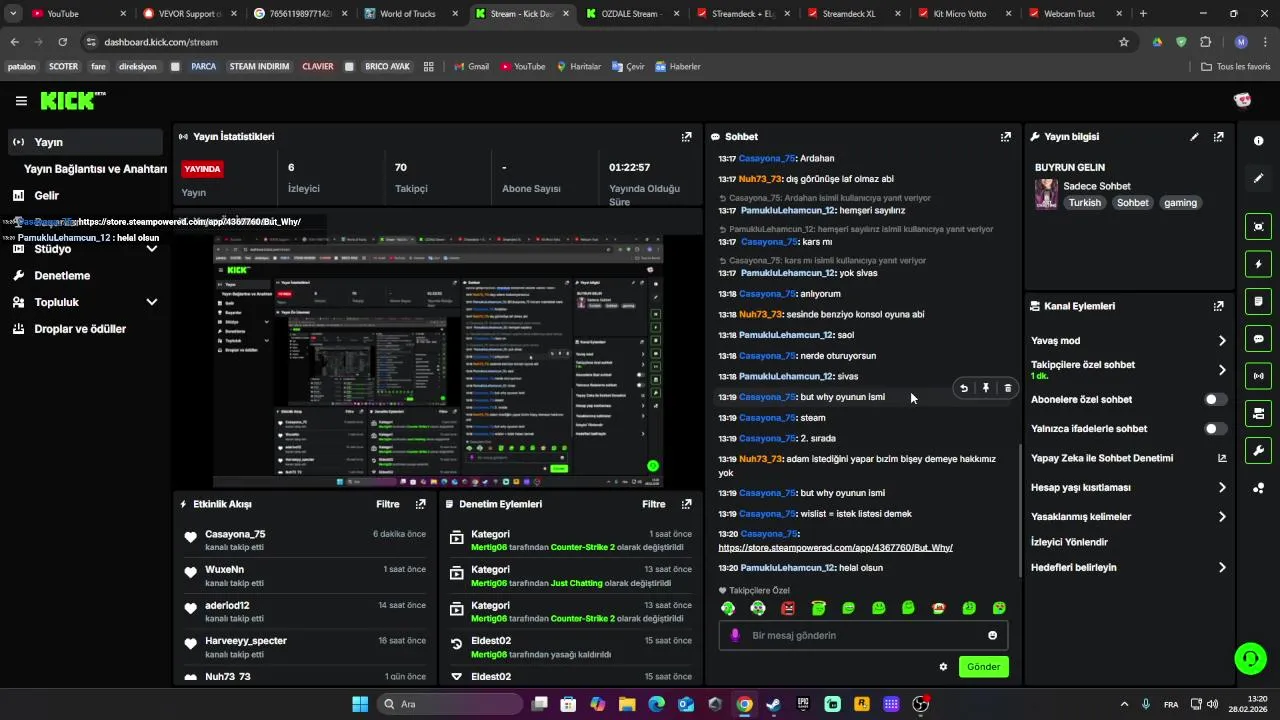Open the profile avatar menu

point(1242,100)
